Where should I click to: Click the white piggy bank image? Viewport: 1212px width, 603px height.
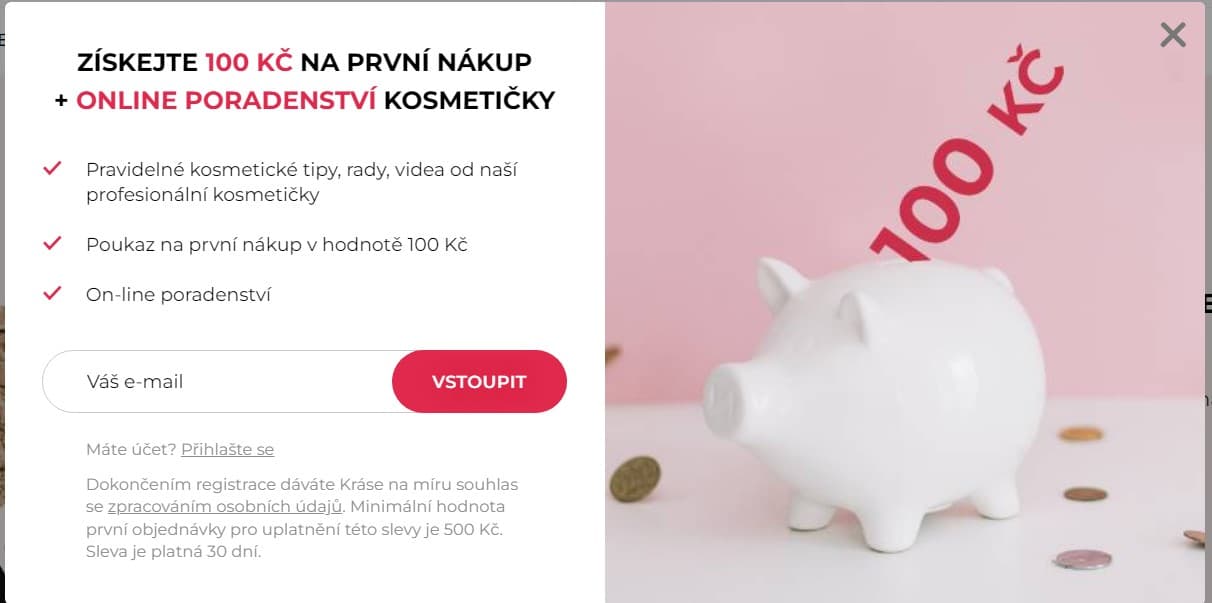tap(875, 400)
